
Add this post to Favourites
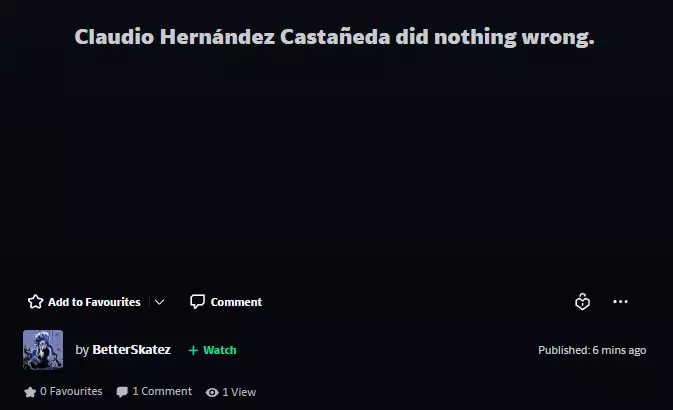pyautogui.click(x=84, y=302)
